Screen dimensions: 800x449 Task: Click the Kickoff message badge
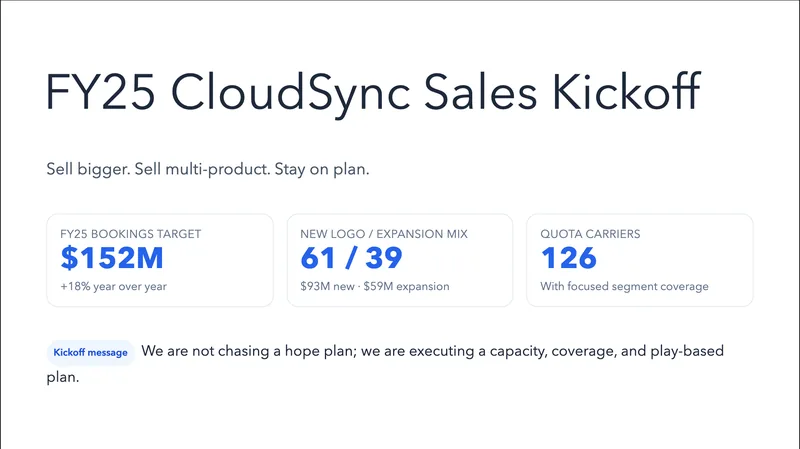point(90,353)
